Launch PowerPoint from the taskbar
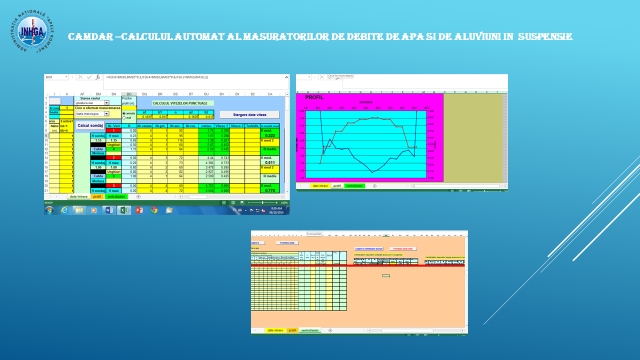This screenshot has height=360, width=640. tap(139, 210)
